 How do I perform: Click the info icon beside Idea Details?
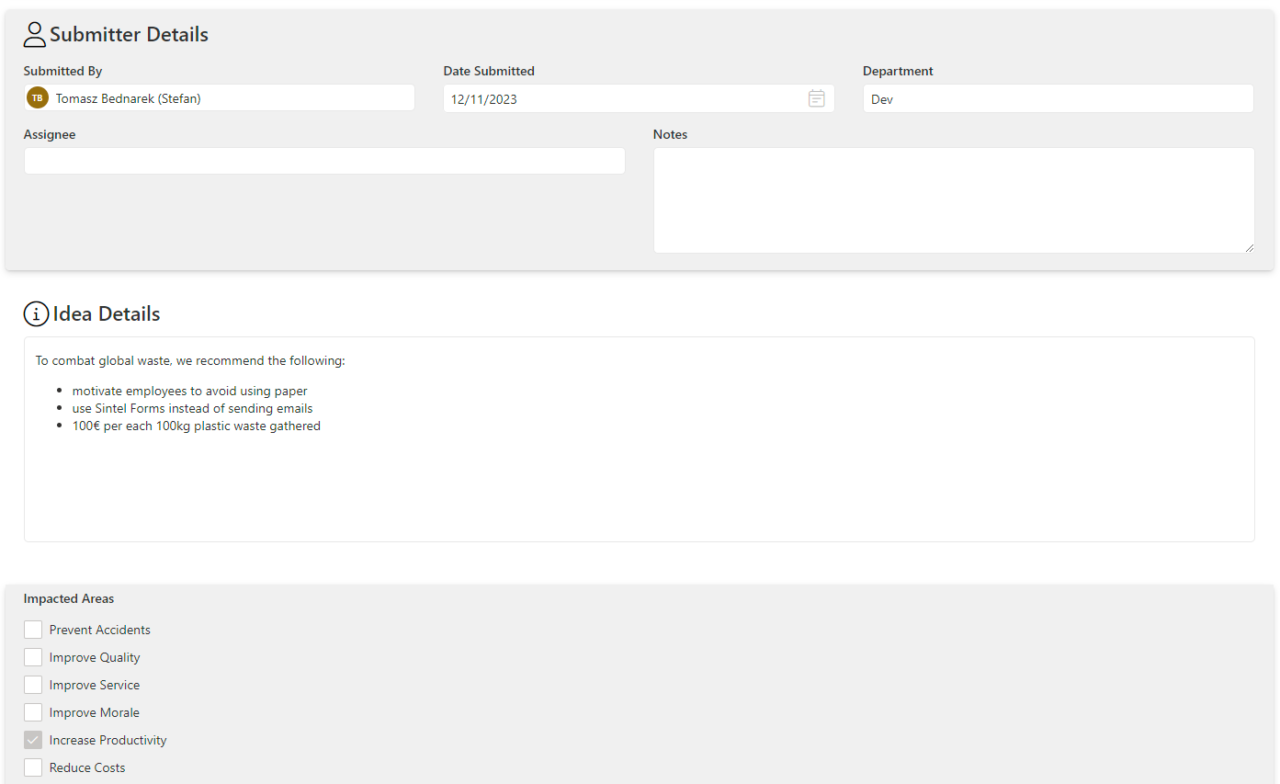[x=36, y=313]
